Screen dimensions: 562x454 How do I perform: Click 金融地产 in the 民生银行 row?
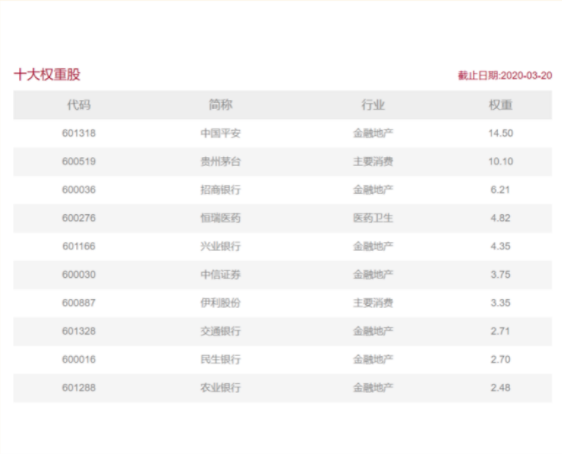pos(373,360)
